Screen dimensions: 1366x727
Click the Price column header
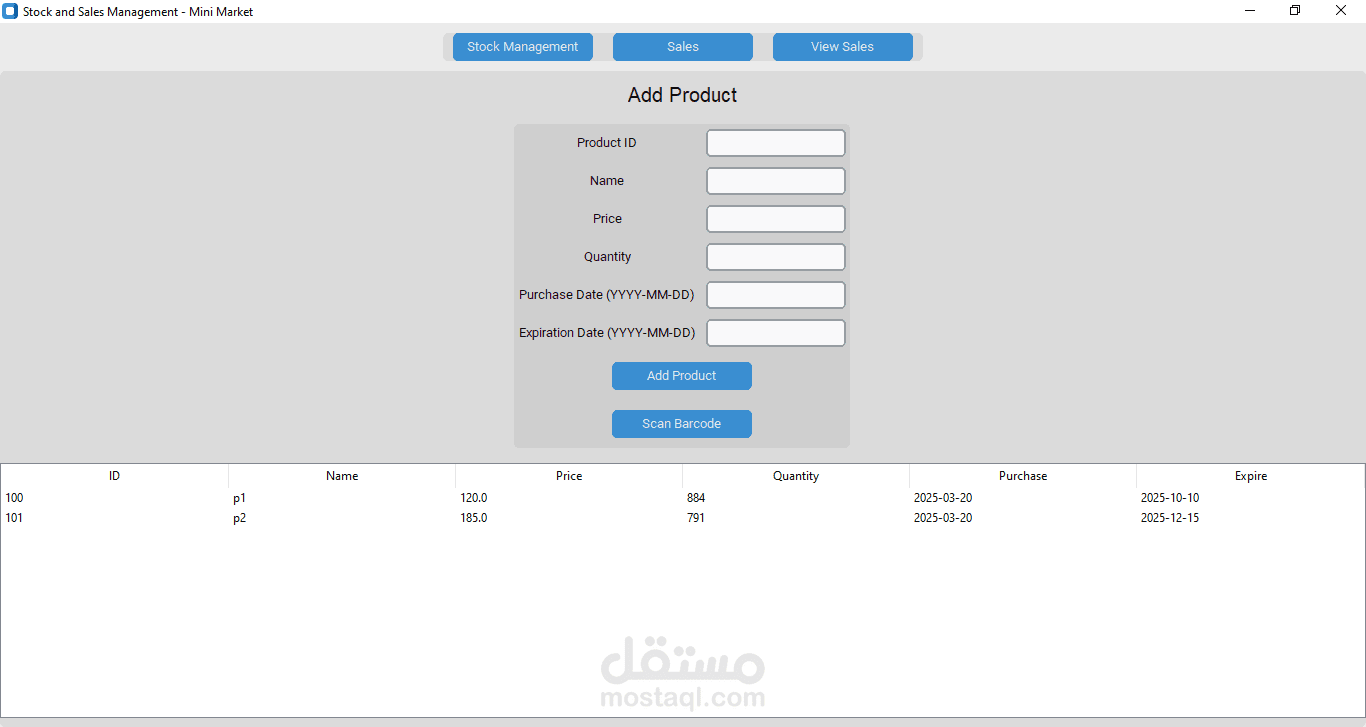pos(569,476)
